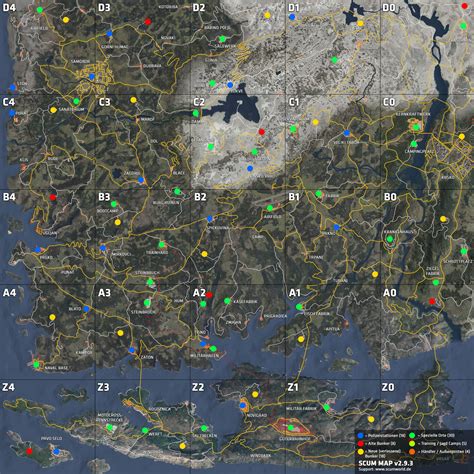Click the green marker at Militär Fabrik

tap(326, 407)
